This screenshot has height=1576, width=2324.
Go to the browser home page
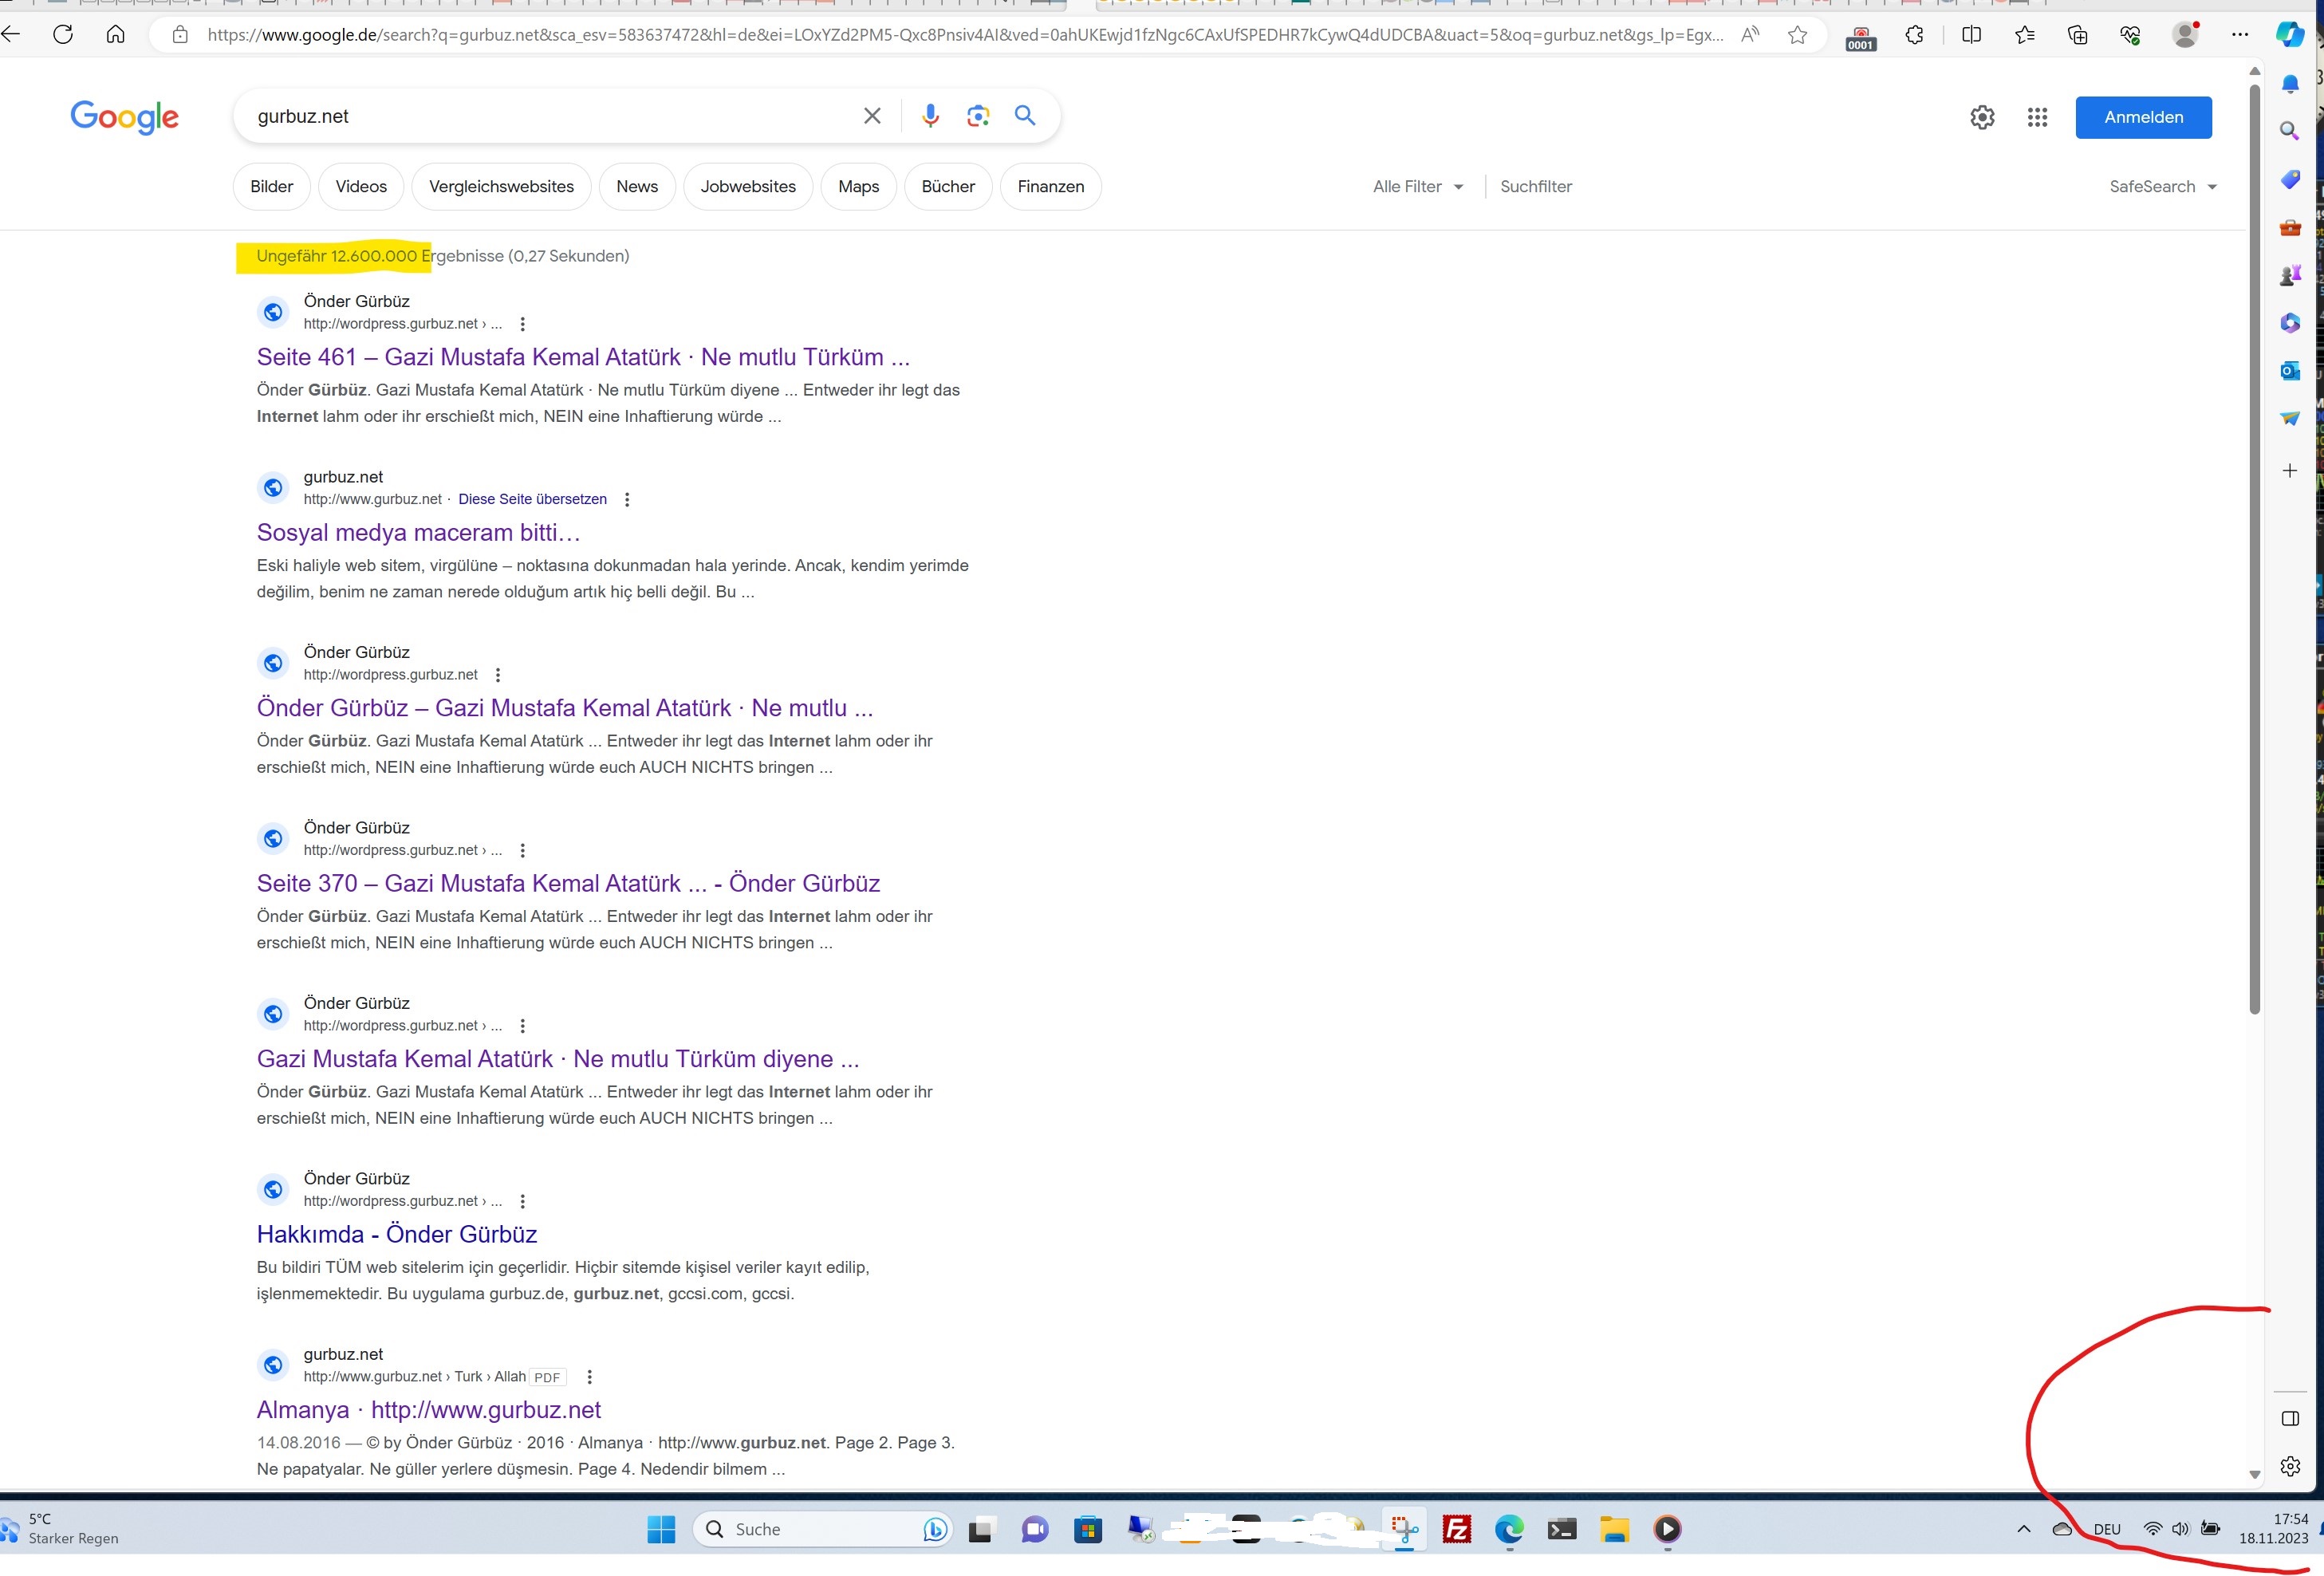tap(116, 35)
